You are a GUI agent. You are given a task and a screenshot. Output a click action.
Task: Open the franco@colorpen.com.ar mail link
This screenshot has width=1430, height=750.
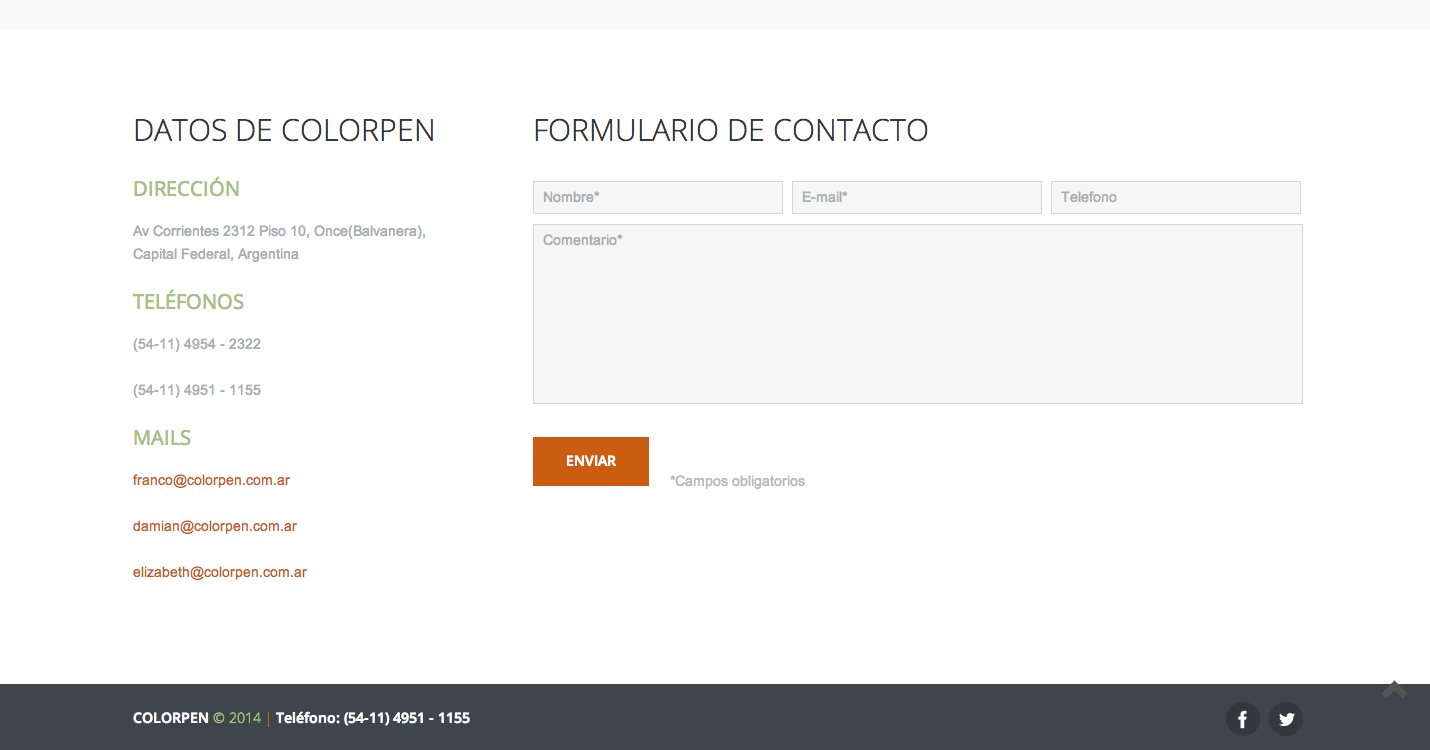point(211,480)
